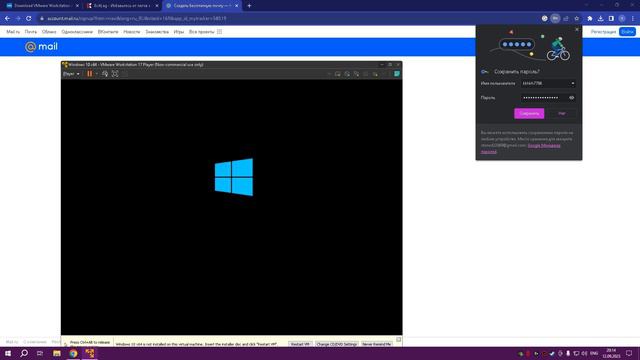The image size is (640, 360).
Task: Open the extensions puzzle icon
Action: coord(590,18)
